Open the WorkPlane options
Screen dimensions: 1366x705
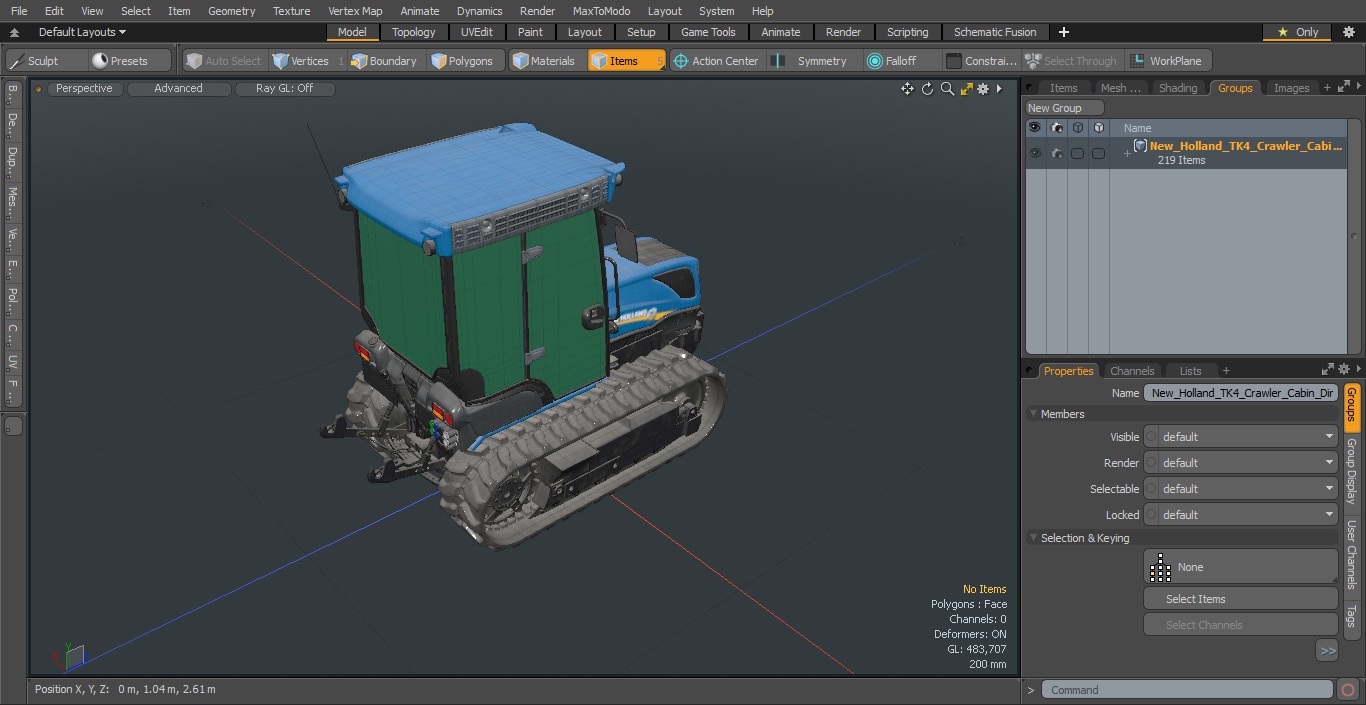pos(1167,61)
